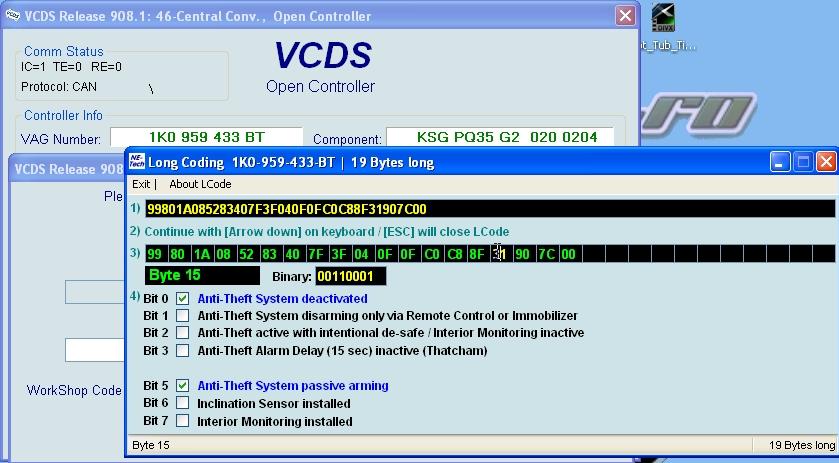Select byte cell with value 83

coord(270,254)
